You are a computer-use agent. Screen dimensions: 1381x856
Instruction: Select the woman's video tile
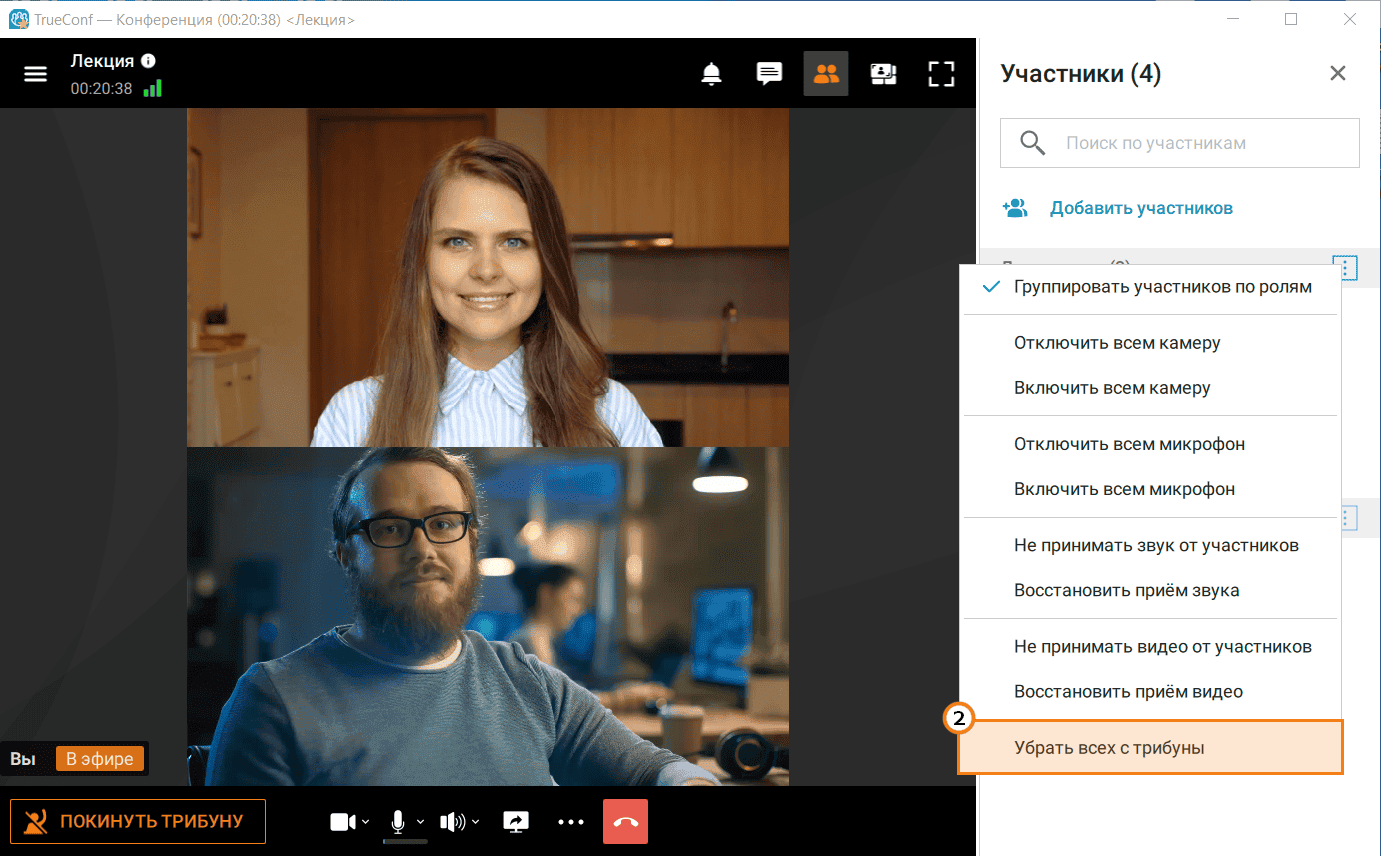(x=488, y=277)
